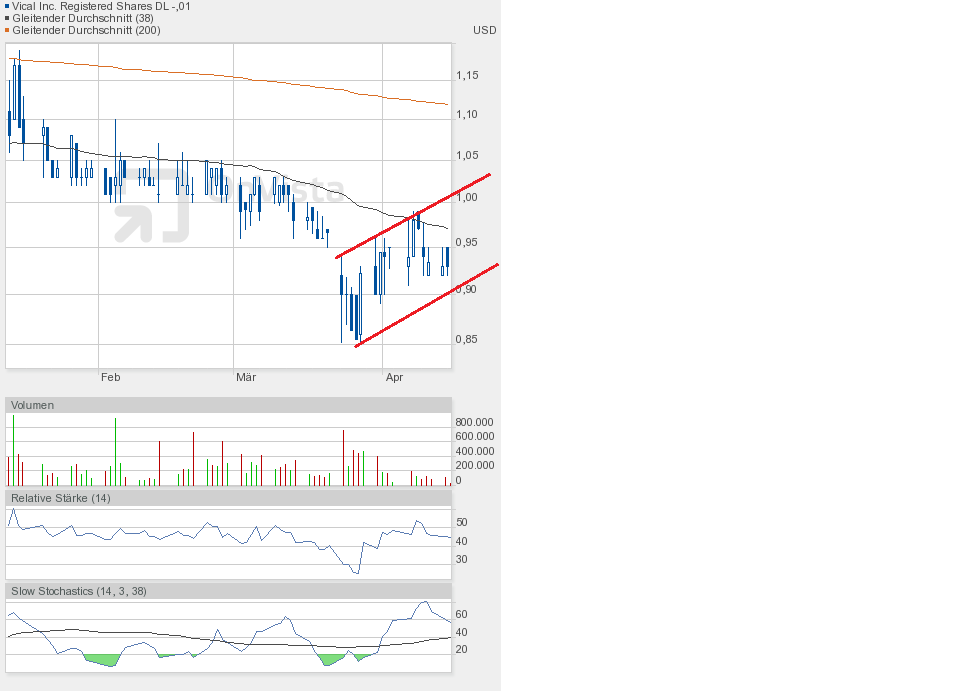Click the 50 level label on the RSI panel

pyautogui.click(x=462, y=522)
